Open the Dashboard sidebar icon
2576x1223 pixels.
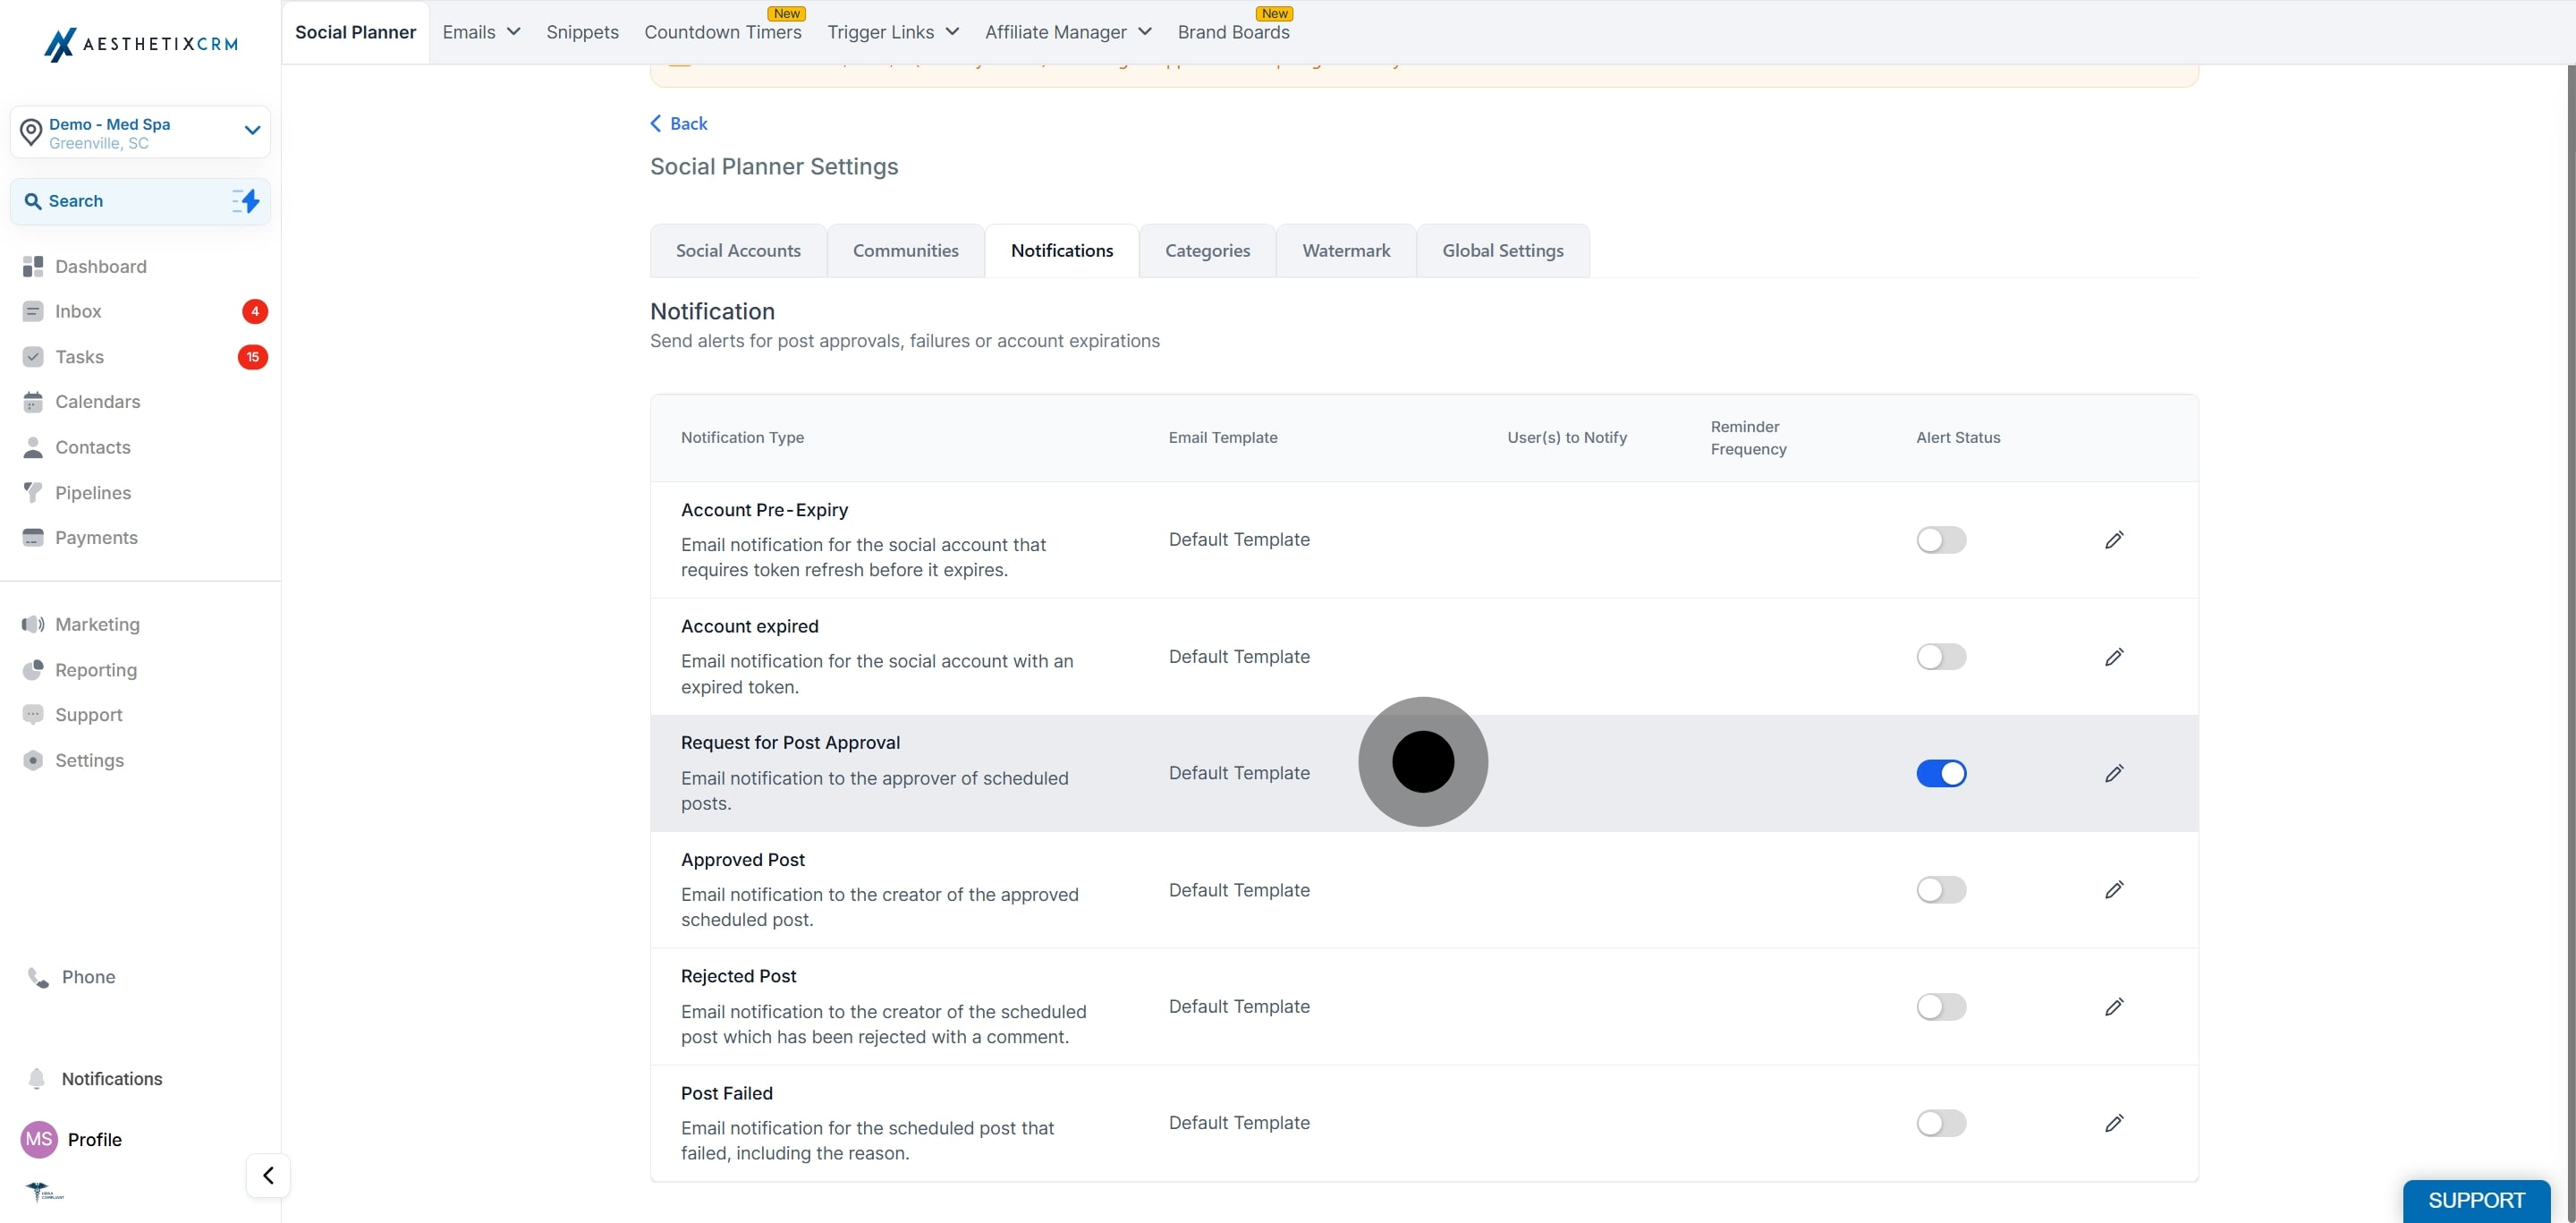click(33, 266)
